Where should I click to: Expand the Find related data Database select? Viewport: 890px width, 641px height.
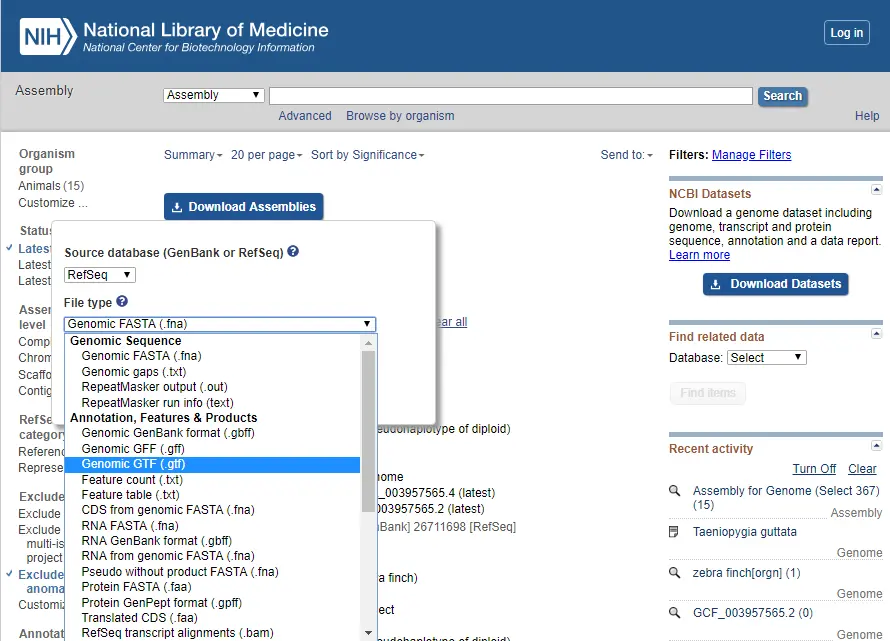click(766, 358)
